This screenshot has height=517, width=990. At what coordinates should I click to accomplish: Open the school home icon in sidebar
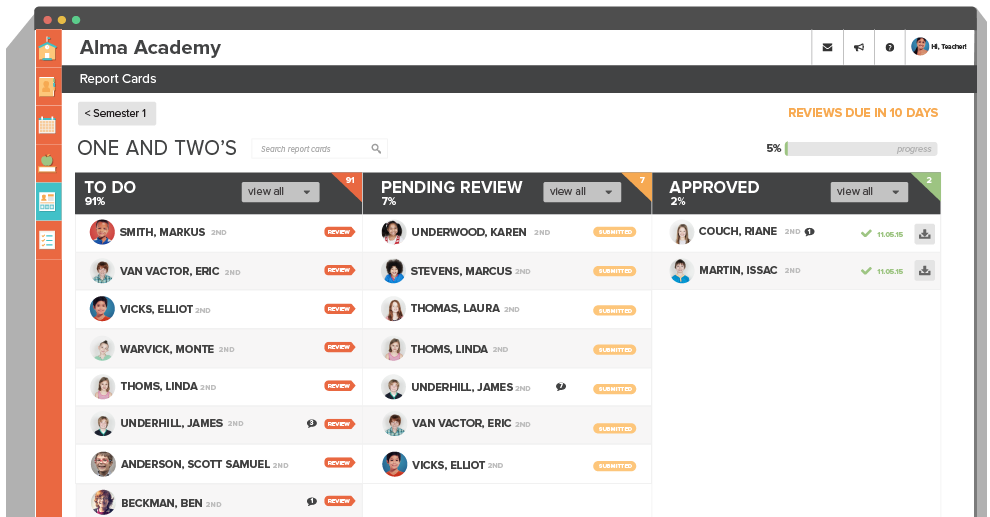tap(47, 49)
